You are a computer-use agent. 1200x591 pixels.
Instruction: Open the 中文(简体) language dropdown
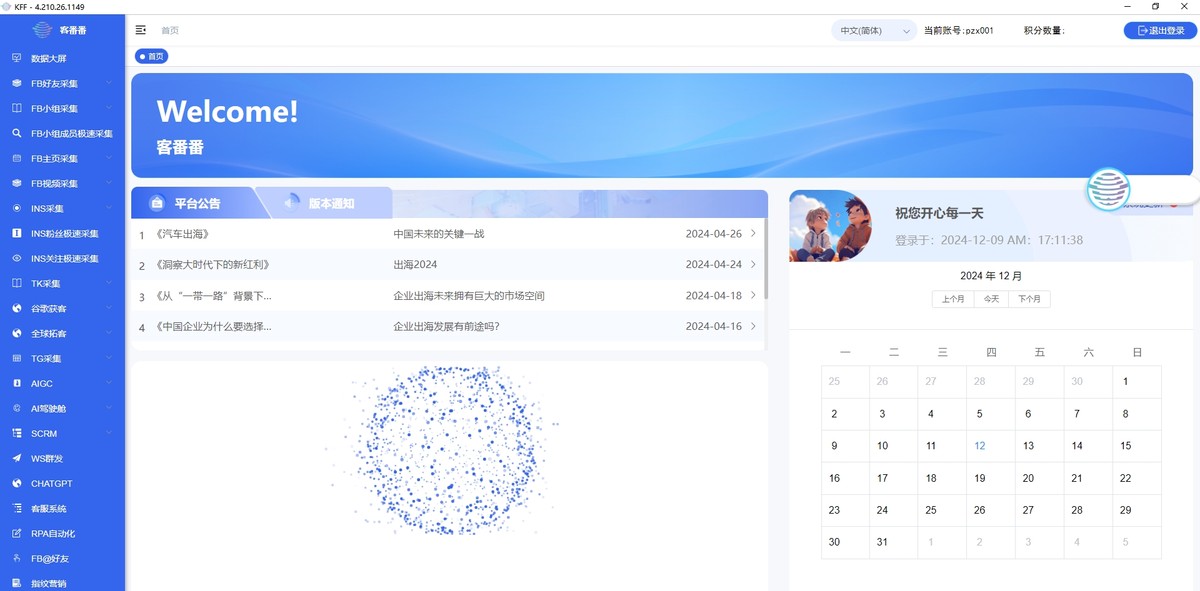click(873, 30)
